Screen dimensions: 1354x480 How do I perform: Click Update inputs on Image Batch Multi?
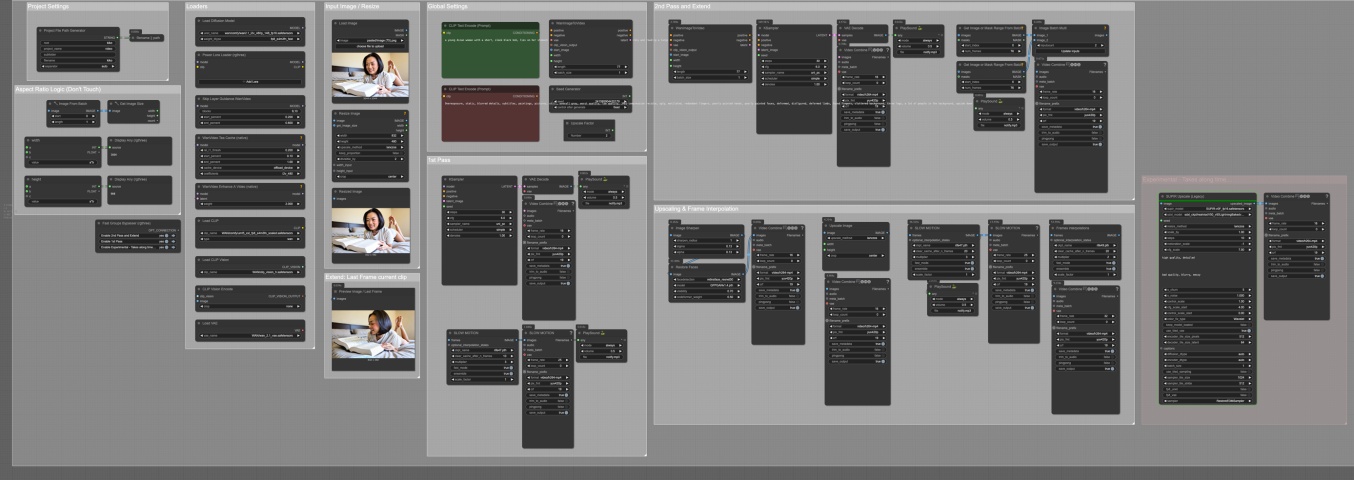[1070, 51]
